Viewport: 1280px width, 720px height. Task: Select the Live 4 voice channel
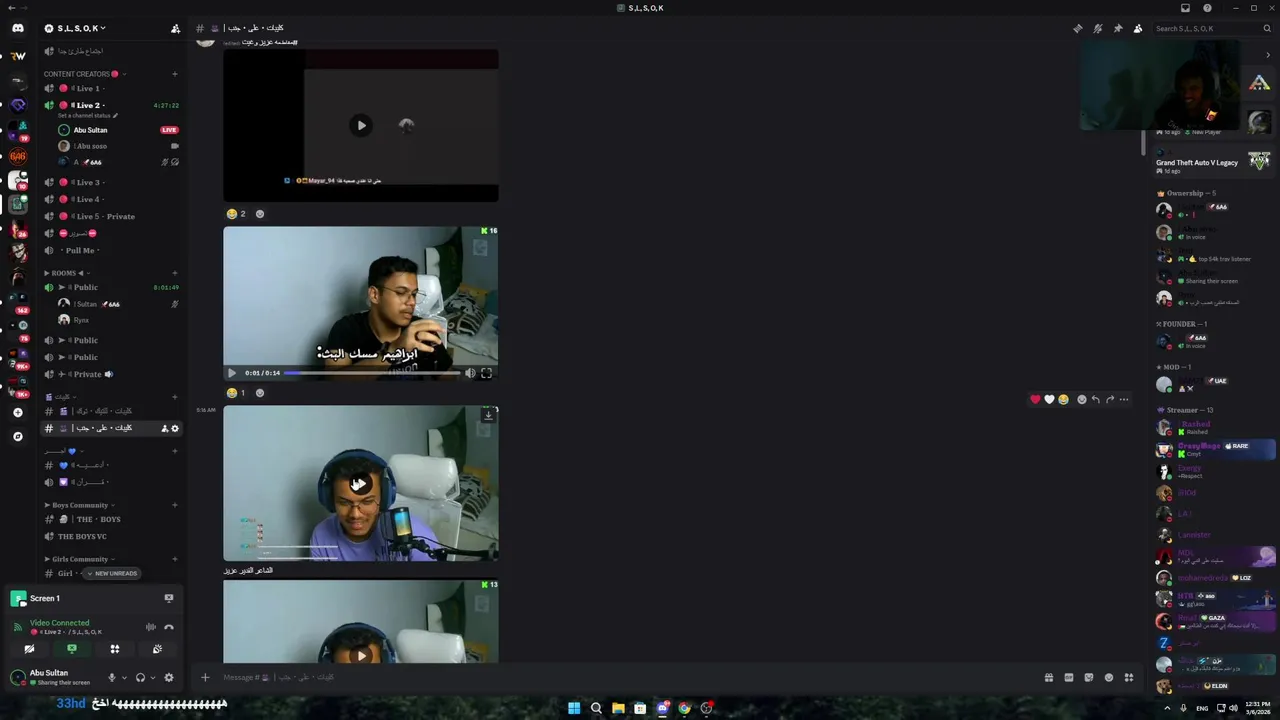point(111,199)
